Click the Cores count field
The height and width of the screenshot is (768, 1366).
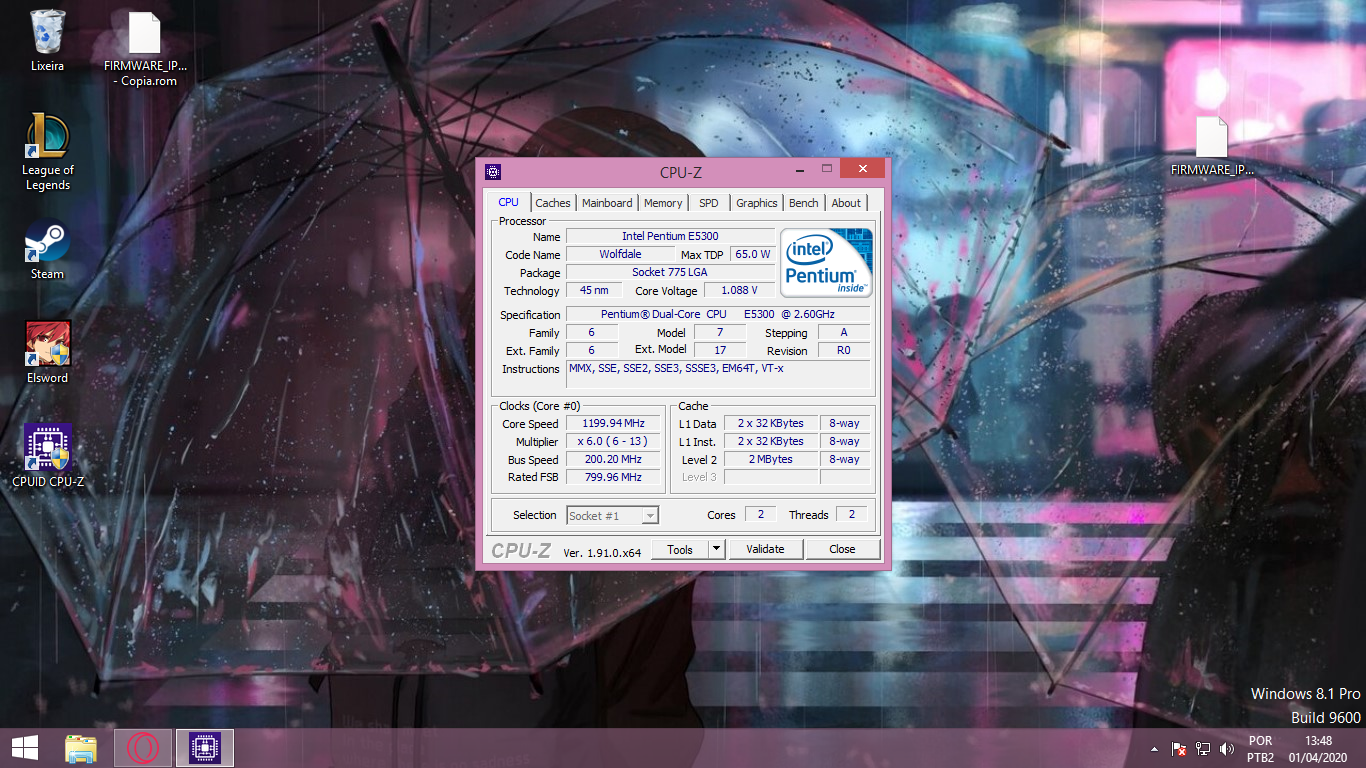[x=760, y=515]
